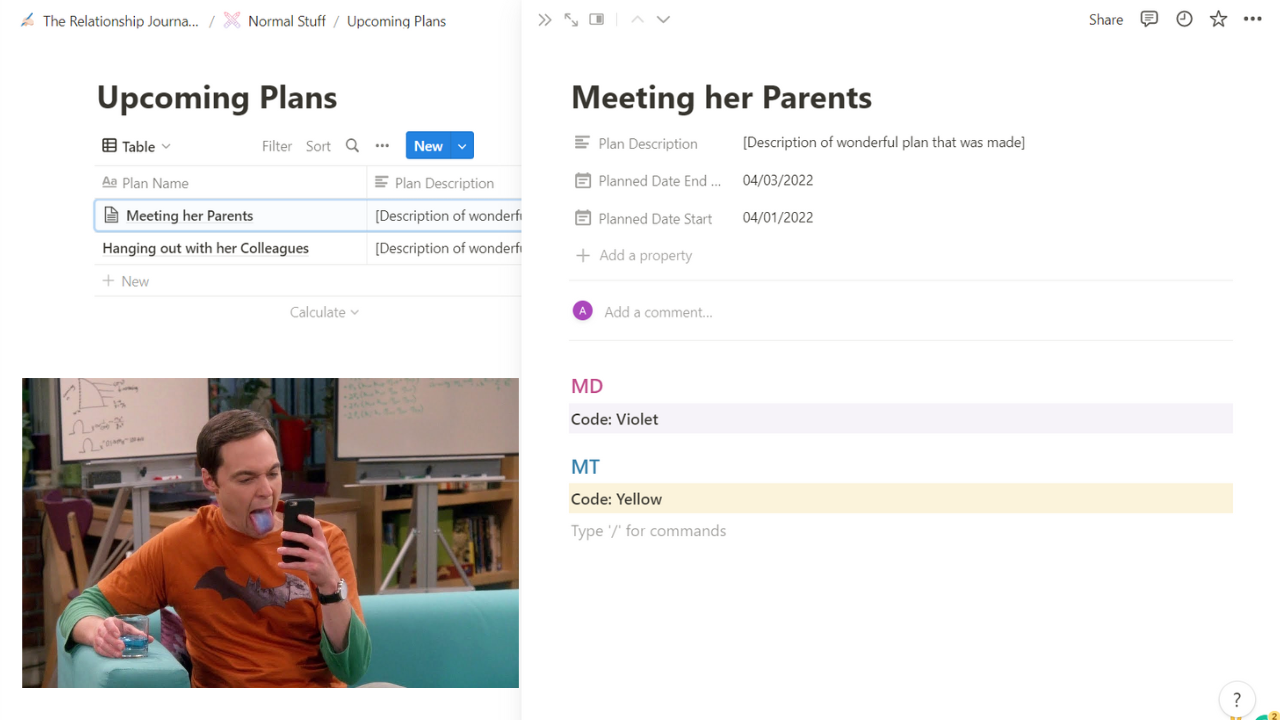Go to next record with down chevron
The height and width of the screenshot is (720, 1280).
663,20
